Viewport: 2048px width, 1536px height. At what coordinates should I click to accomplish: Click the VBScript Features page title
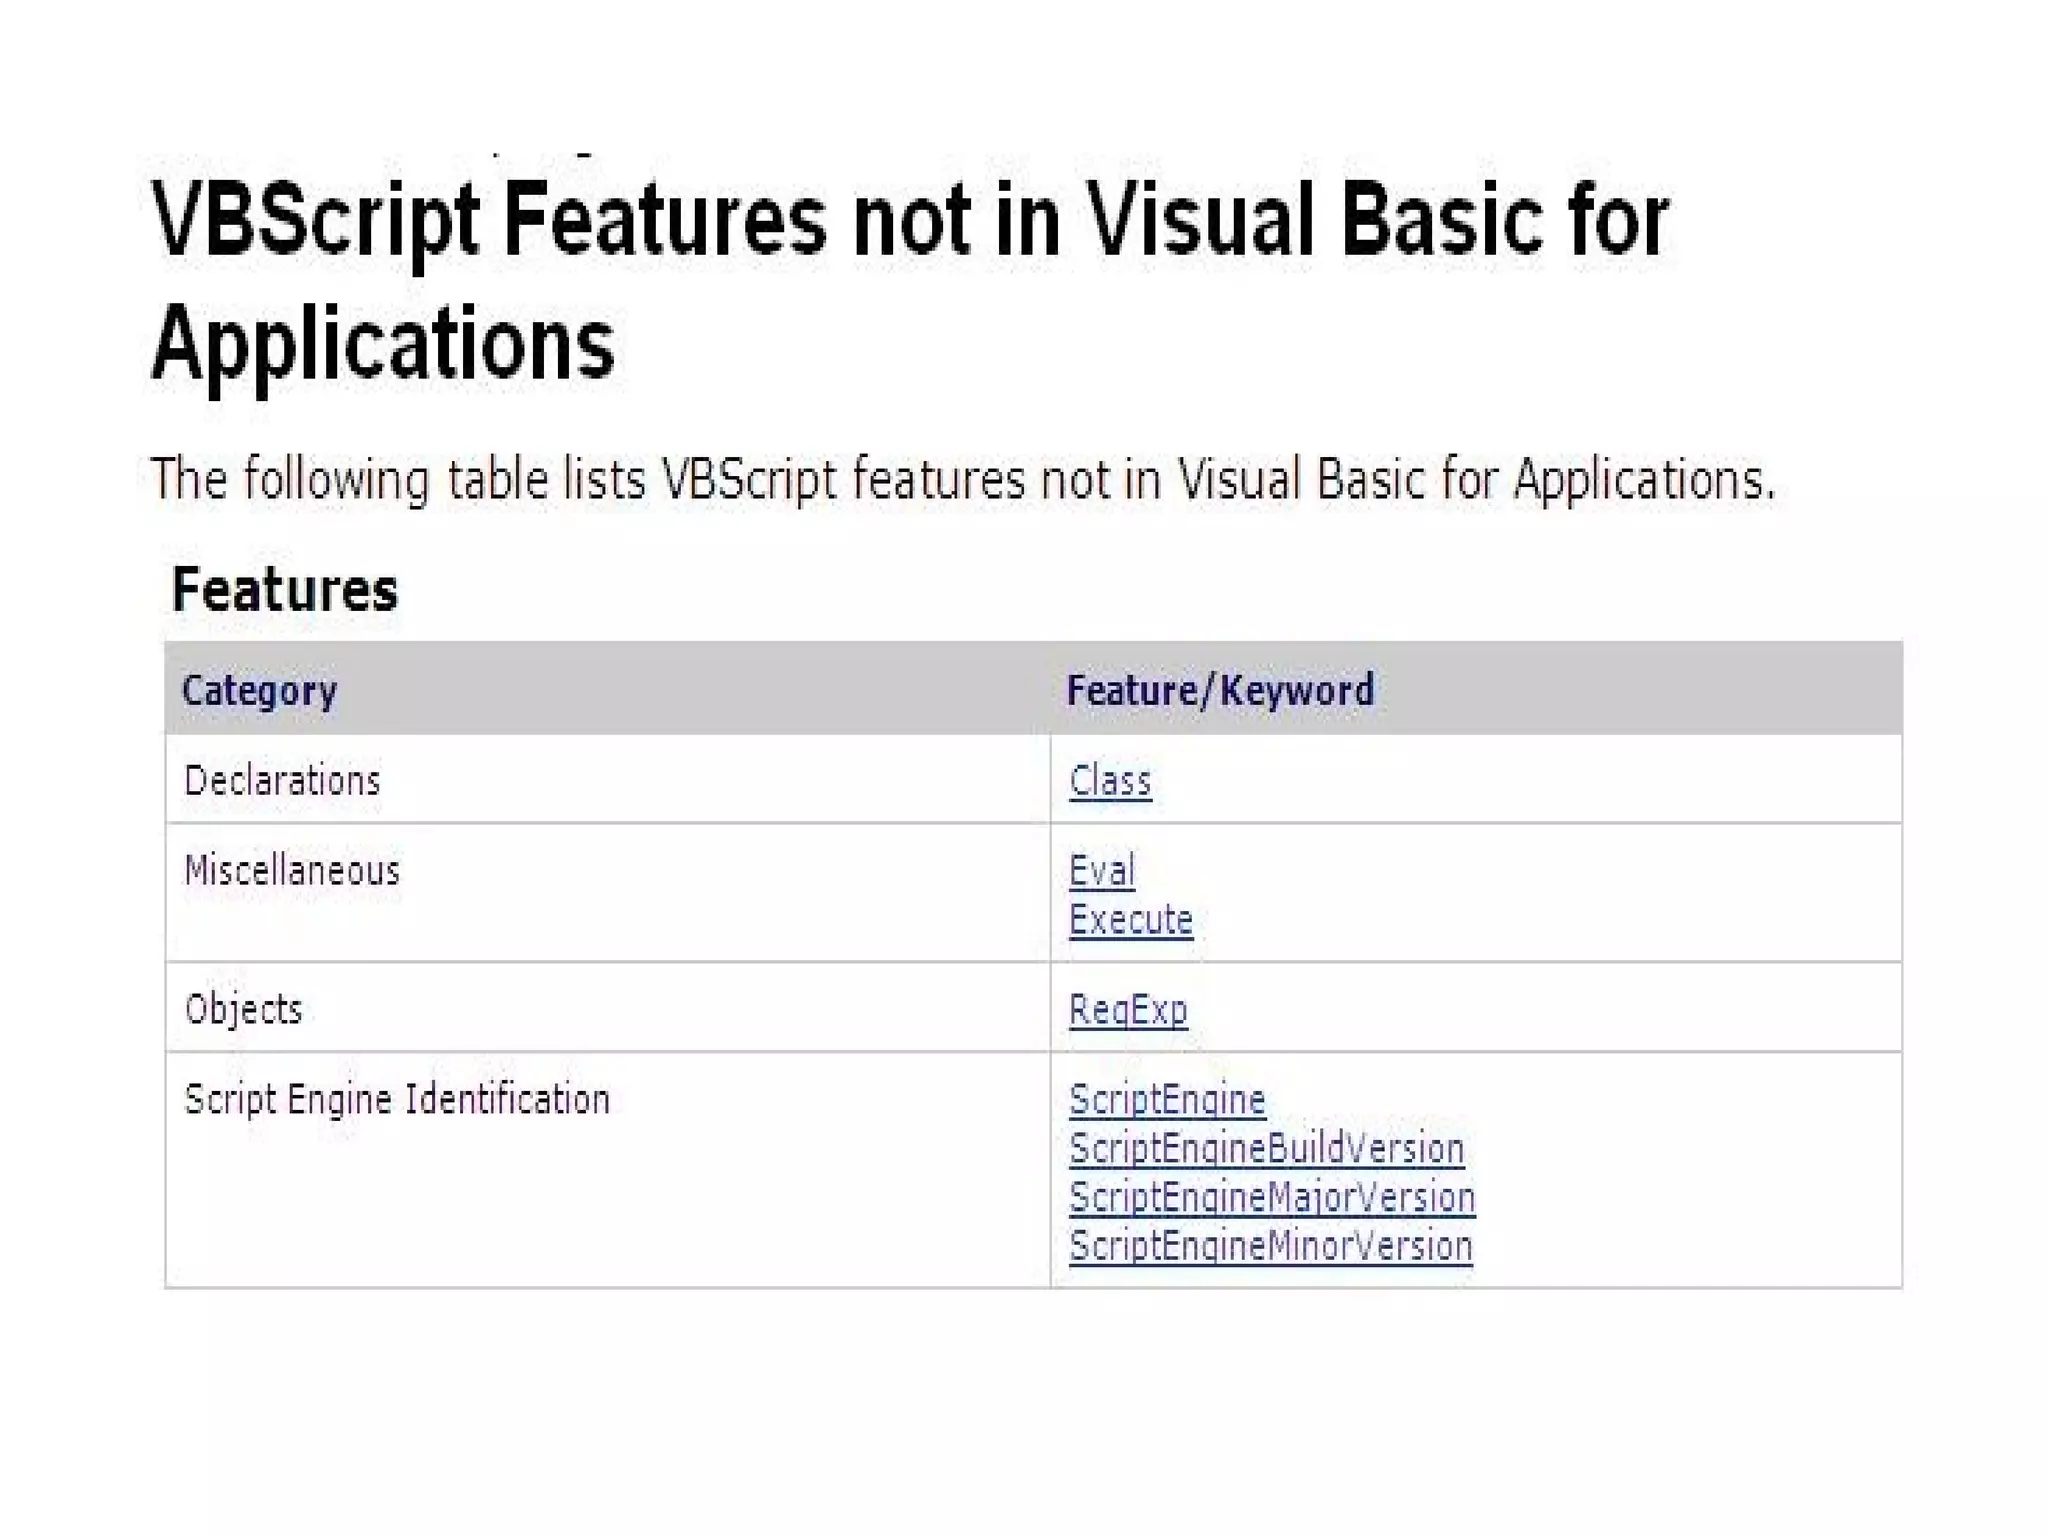(908, 220)
